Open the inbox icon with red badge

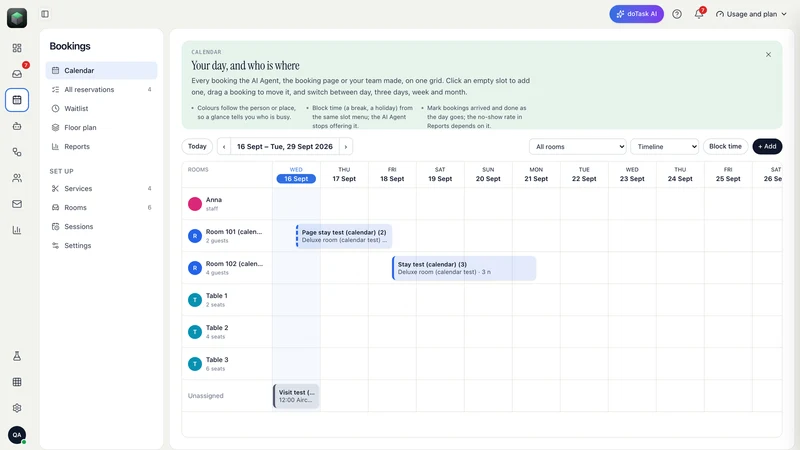point(17,74)
